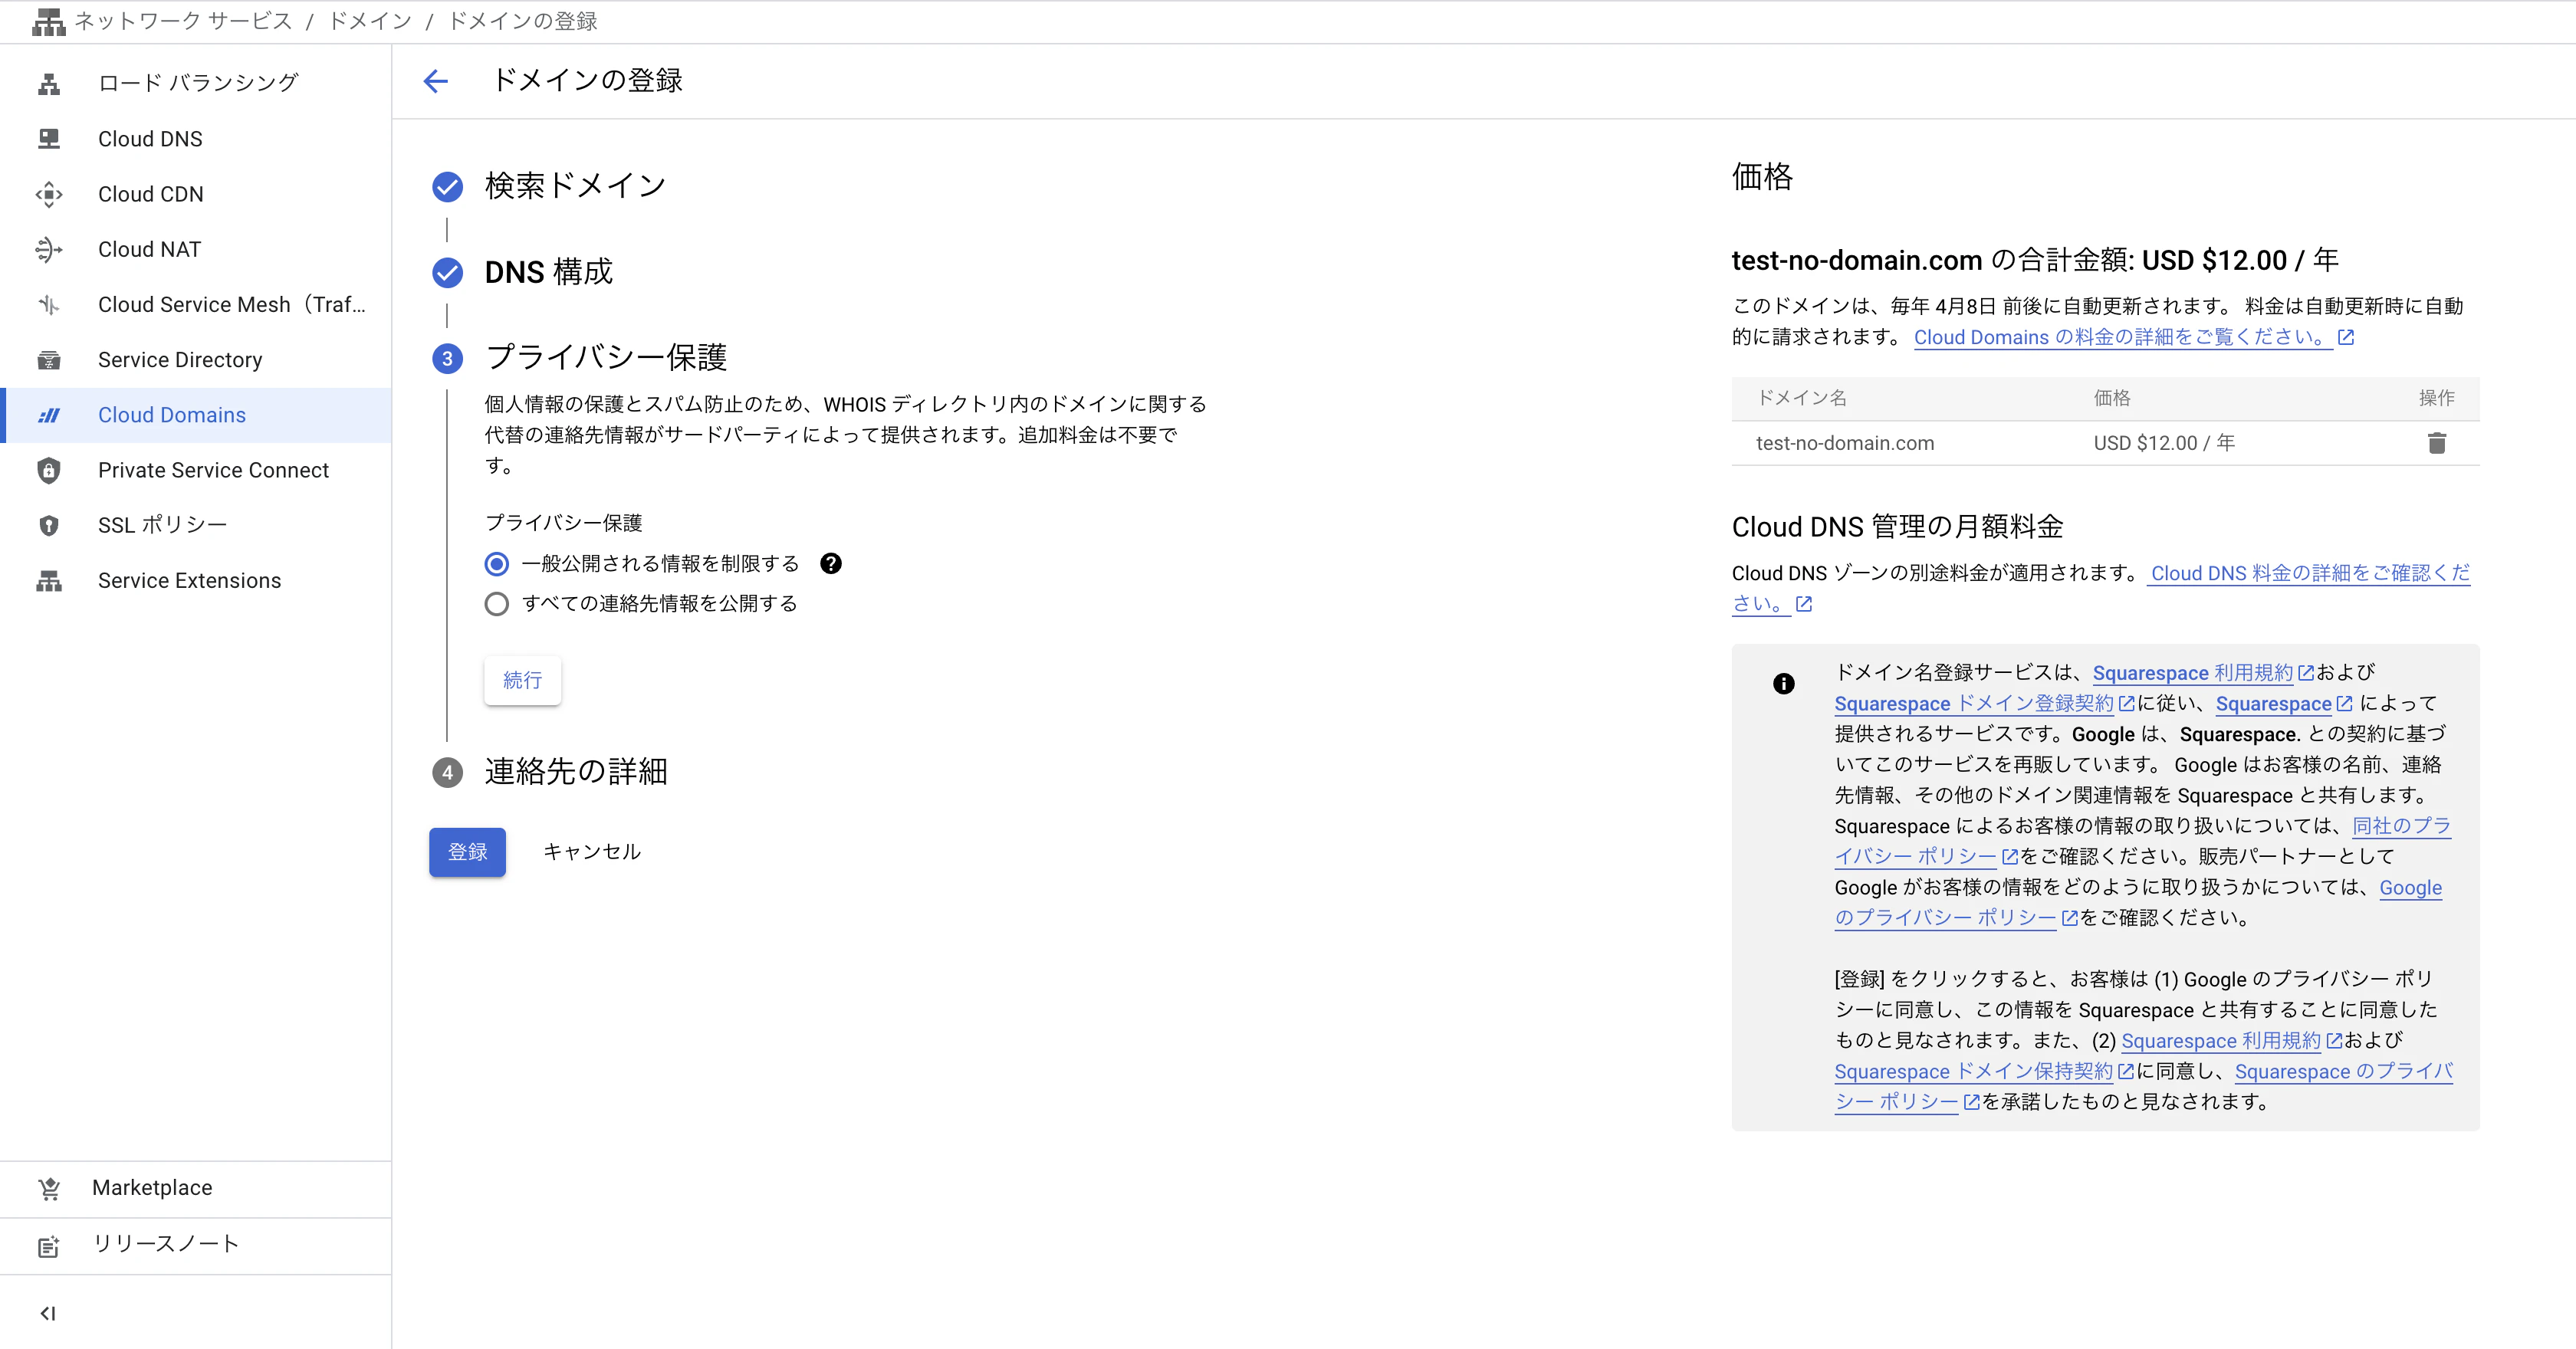Image resolution: width=2576 pixels, height=1349 pixels.
Task: Click the ロード バランシング sidebar icon
Action: 49,84
